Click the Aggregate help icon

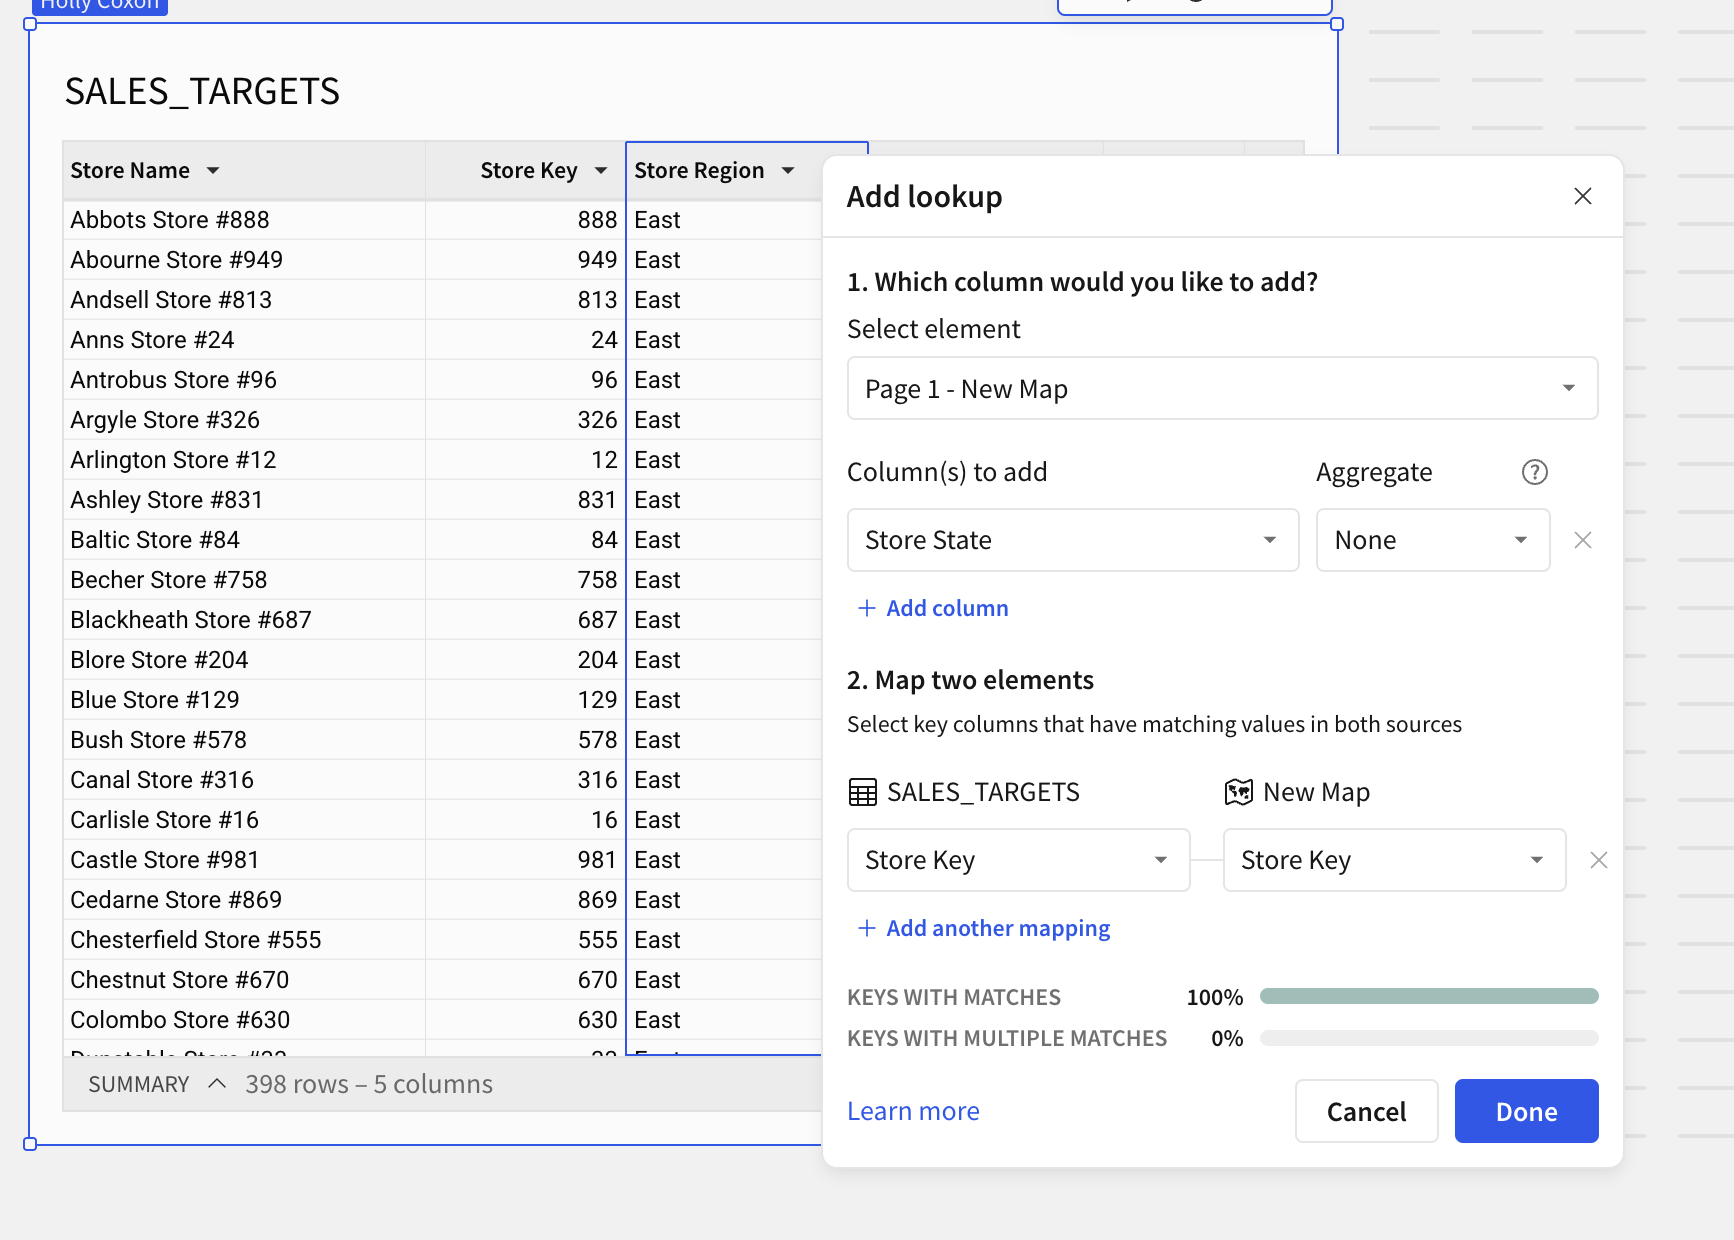click(1534, 472)
